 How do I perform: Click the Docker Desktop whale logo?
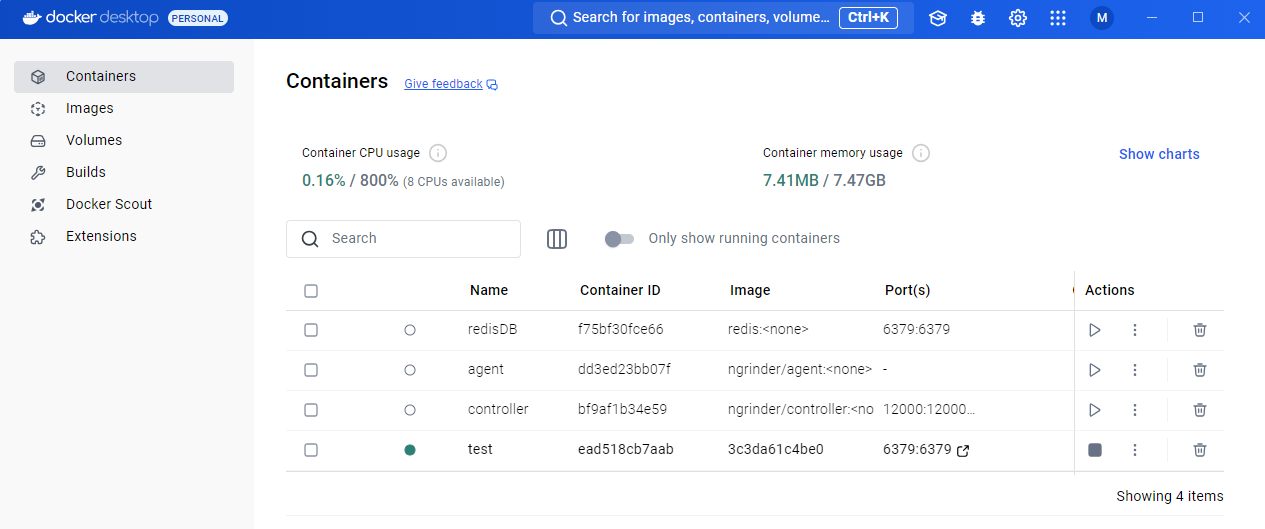32,18
